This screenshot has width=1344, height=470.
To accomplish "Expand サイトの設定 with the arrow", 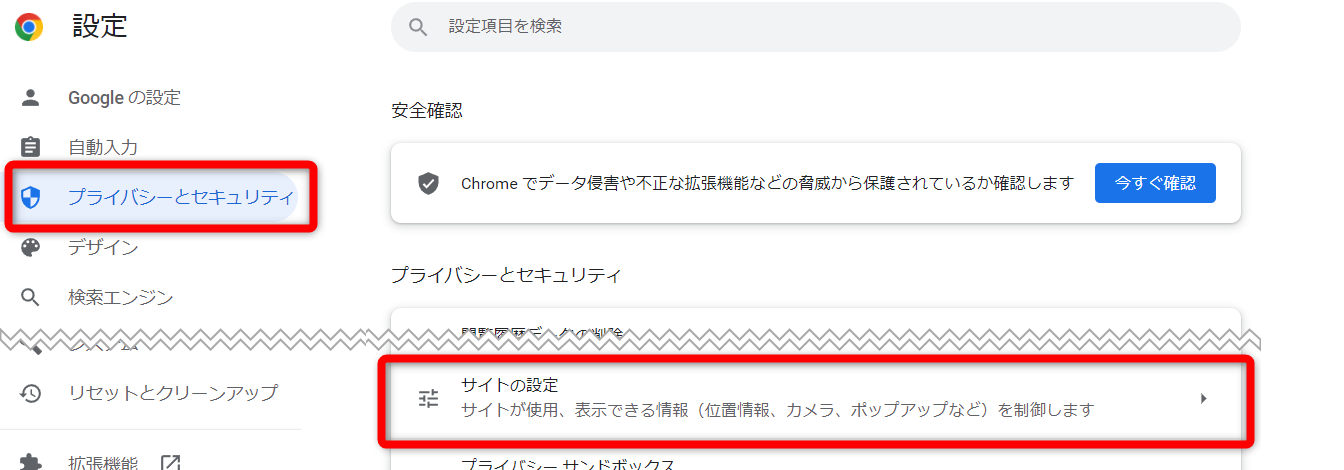I will 1203,398.
